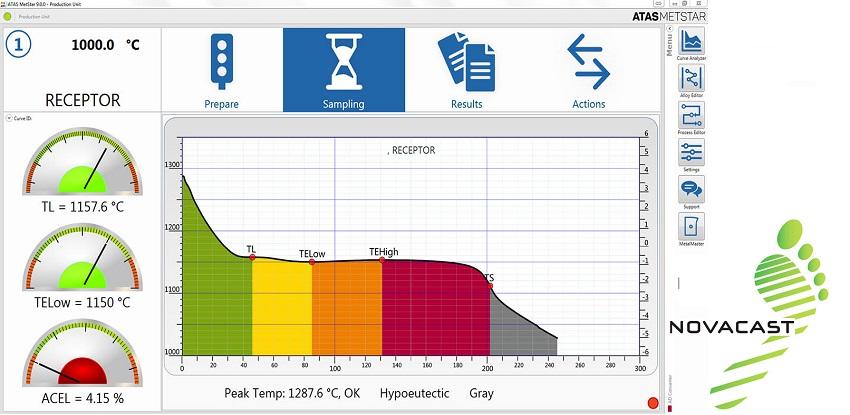Viewport: 850px width, 415px height.
Task: Click the TEHigh marker on the curve
Action: pyautogui.click(x=382, y=260)
